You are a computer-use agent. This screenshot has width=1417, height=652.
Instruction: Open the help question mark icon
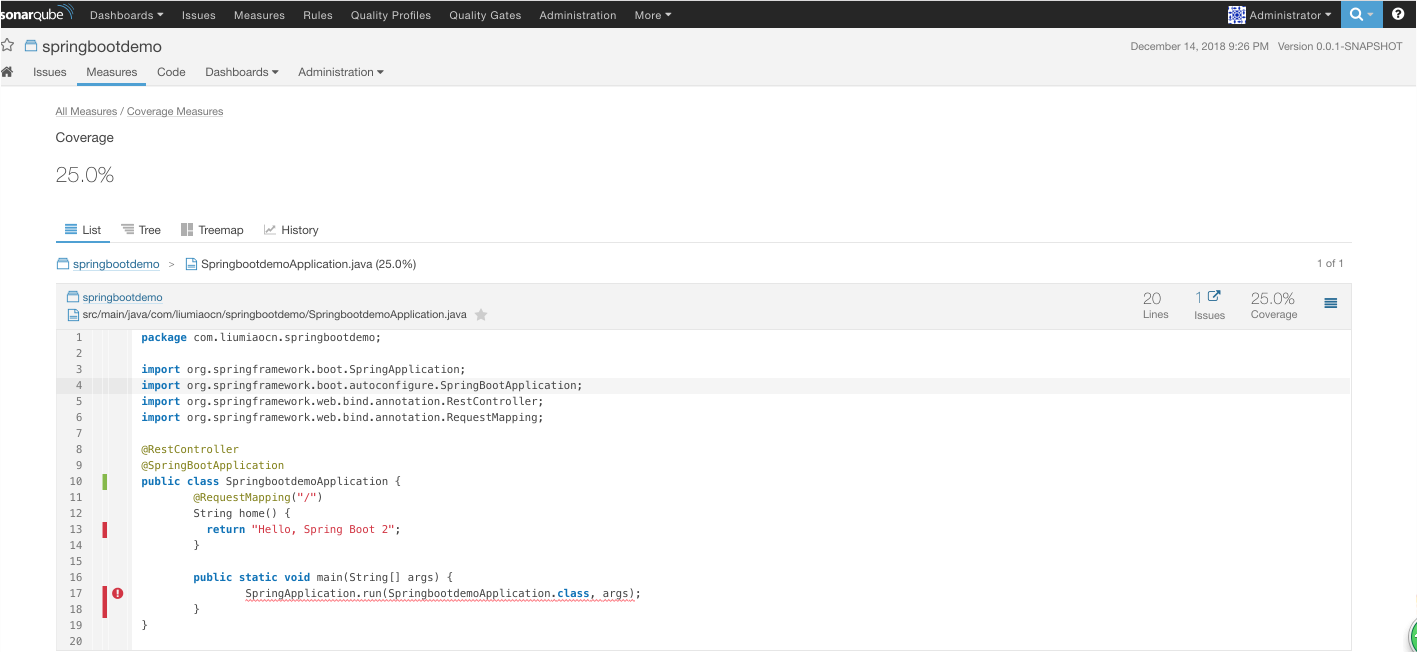tap(1398, 14)
